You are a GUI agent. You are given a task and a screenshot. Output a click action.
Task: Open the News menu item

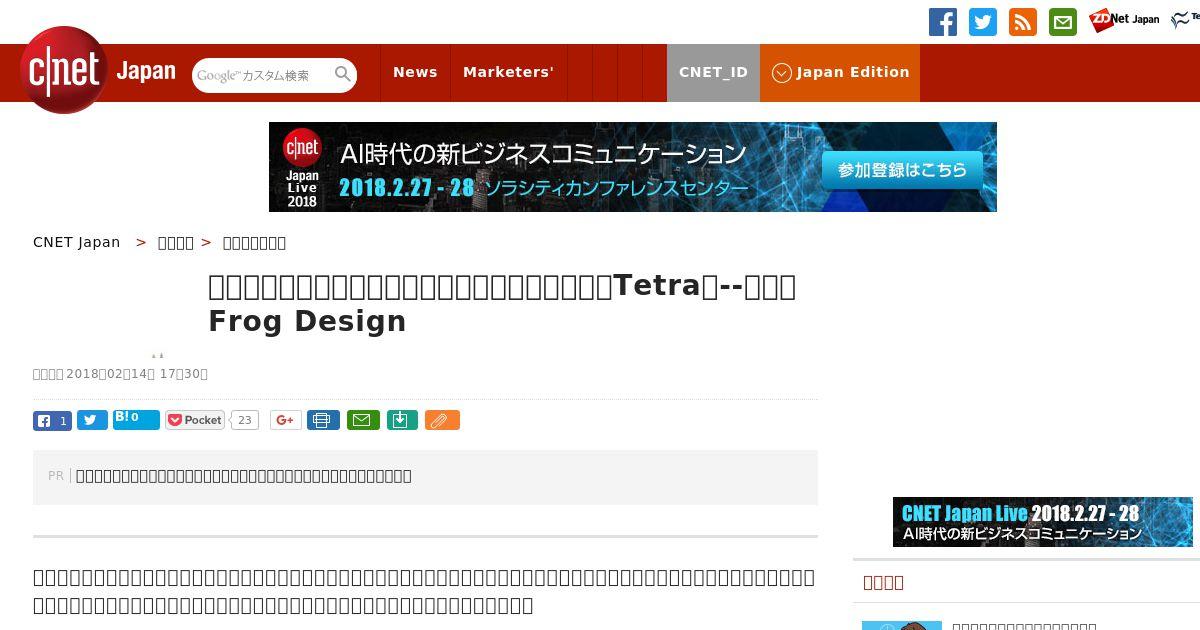click(x=415, y=72)
